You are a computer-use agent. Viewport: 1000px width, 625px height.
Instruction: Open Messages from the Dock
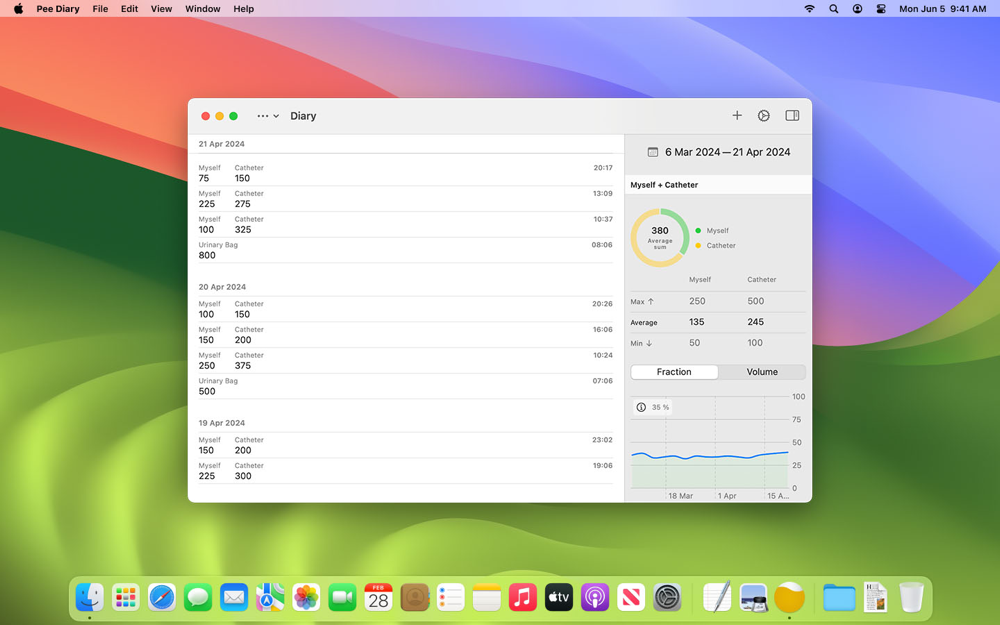click(x=198, y=598)
